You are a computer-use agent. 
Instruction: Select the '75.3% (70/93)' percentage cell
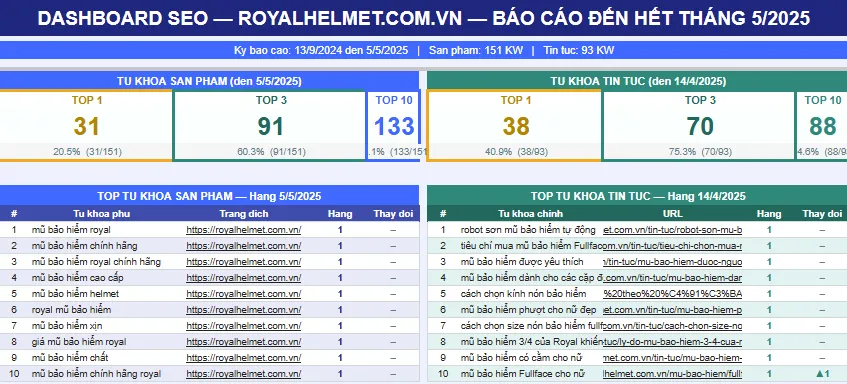(700, 152)
